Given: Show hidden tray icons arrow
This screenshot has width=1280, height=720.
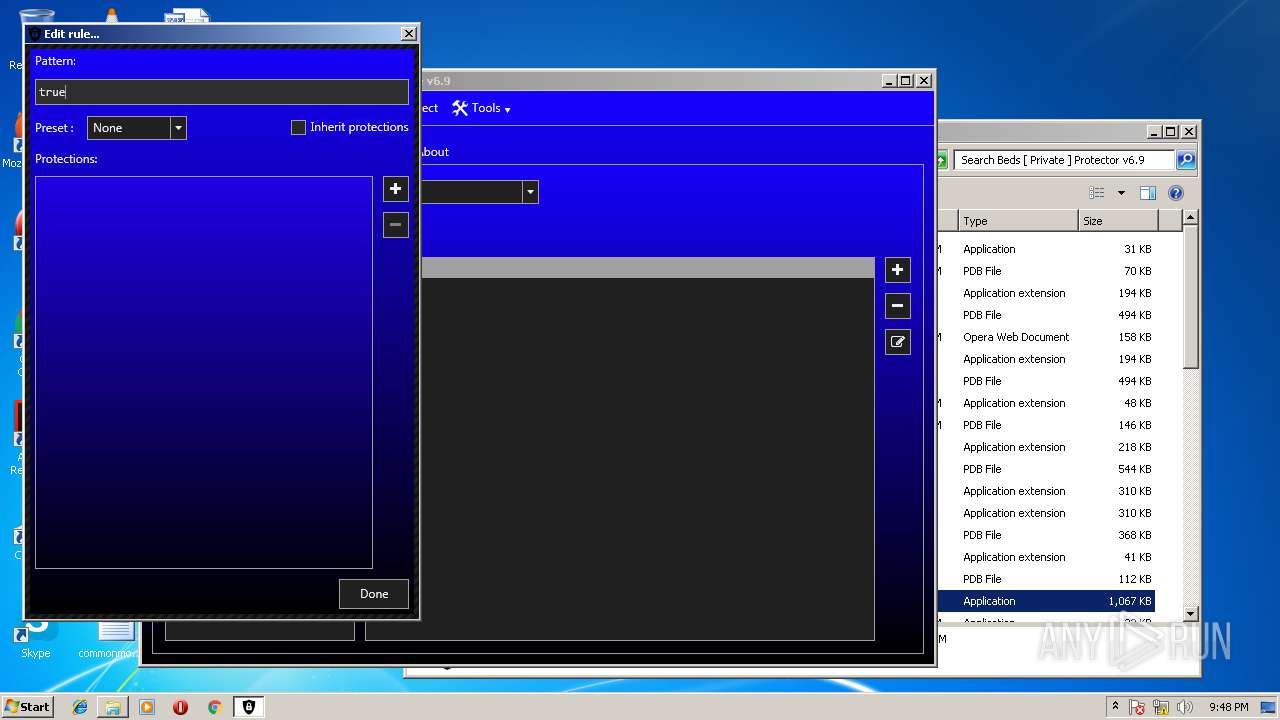Looking at the screenshot, I should 1115,706.
